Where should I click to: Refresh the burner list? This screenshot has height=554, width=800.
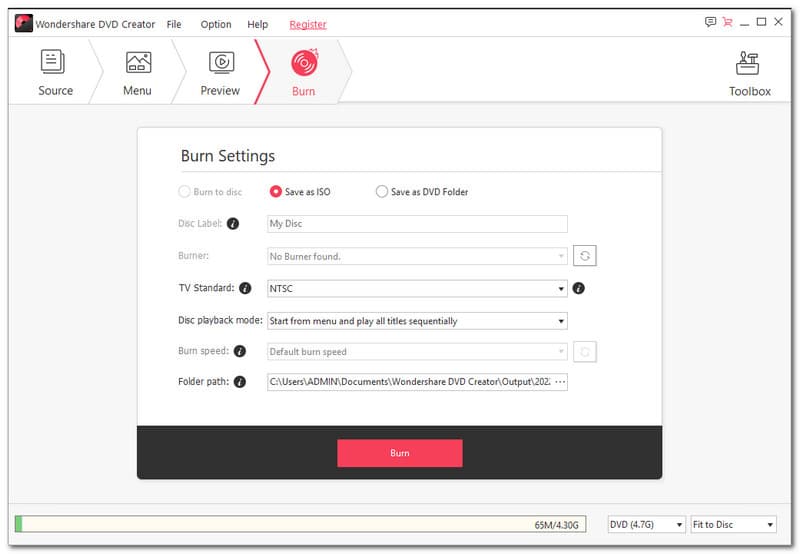[585, 256]
